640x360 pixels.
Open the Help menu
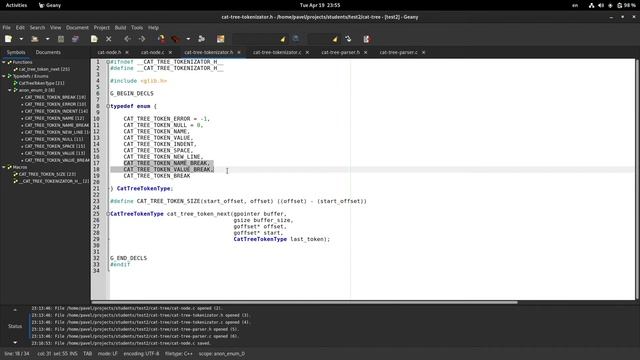(x=153, y=28)
